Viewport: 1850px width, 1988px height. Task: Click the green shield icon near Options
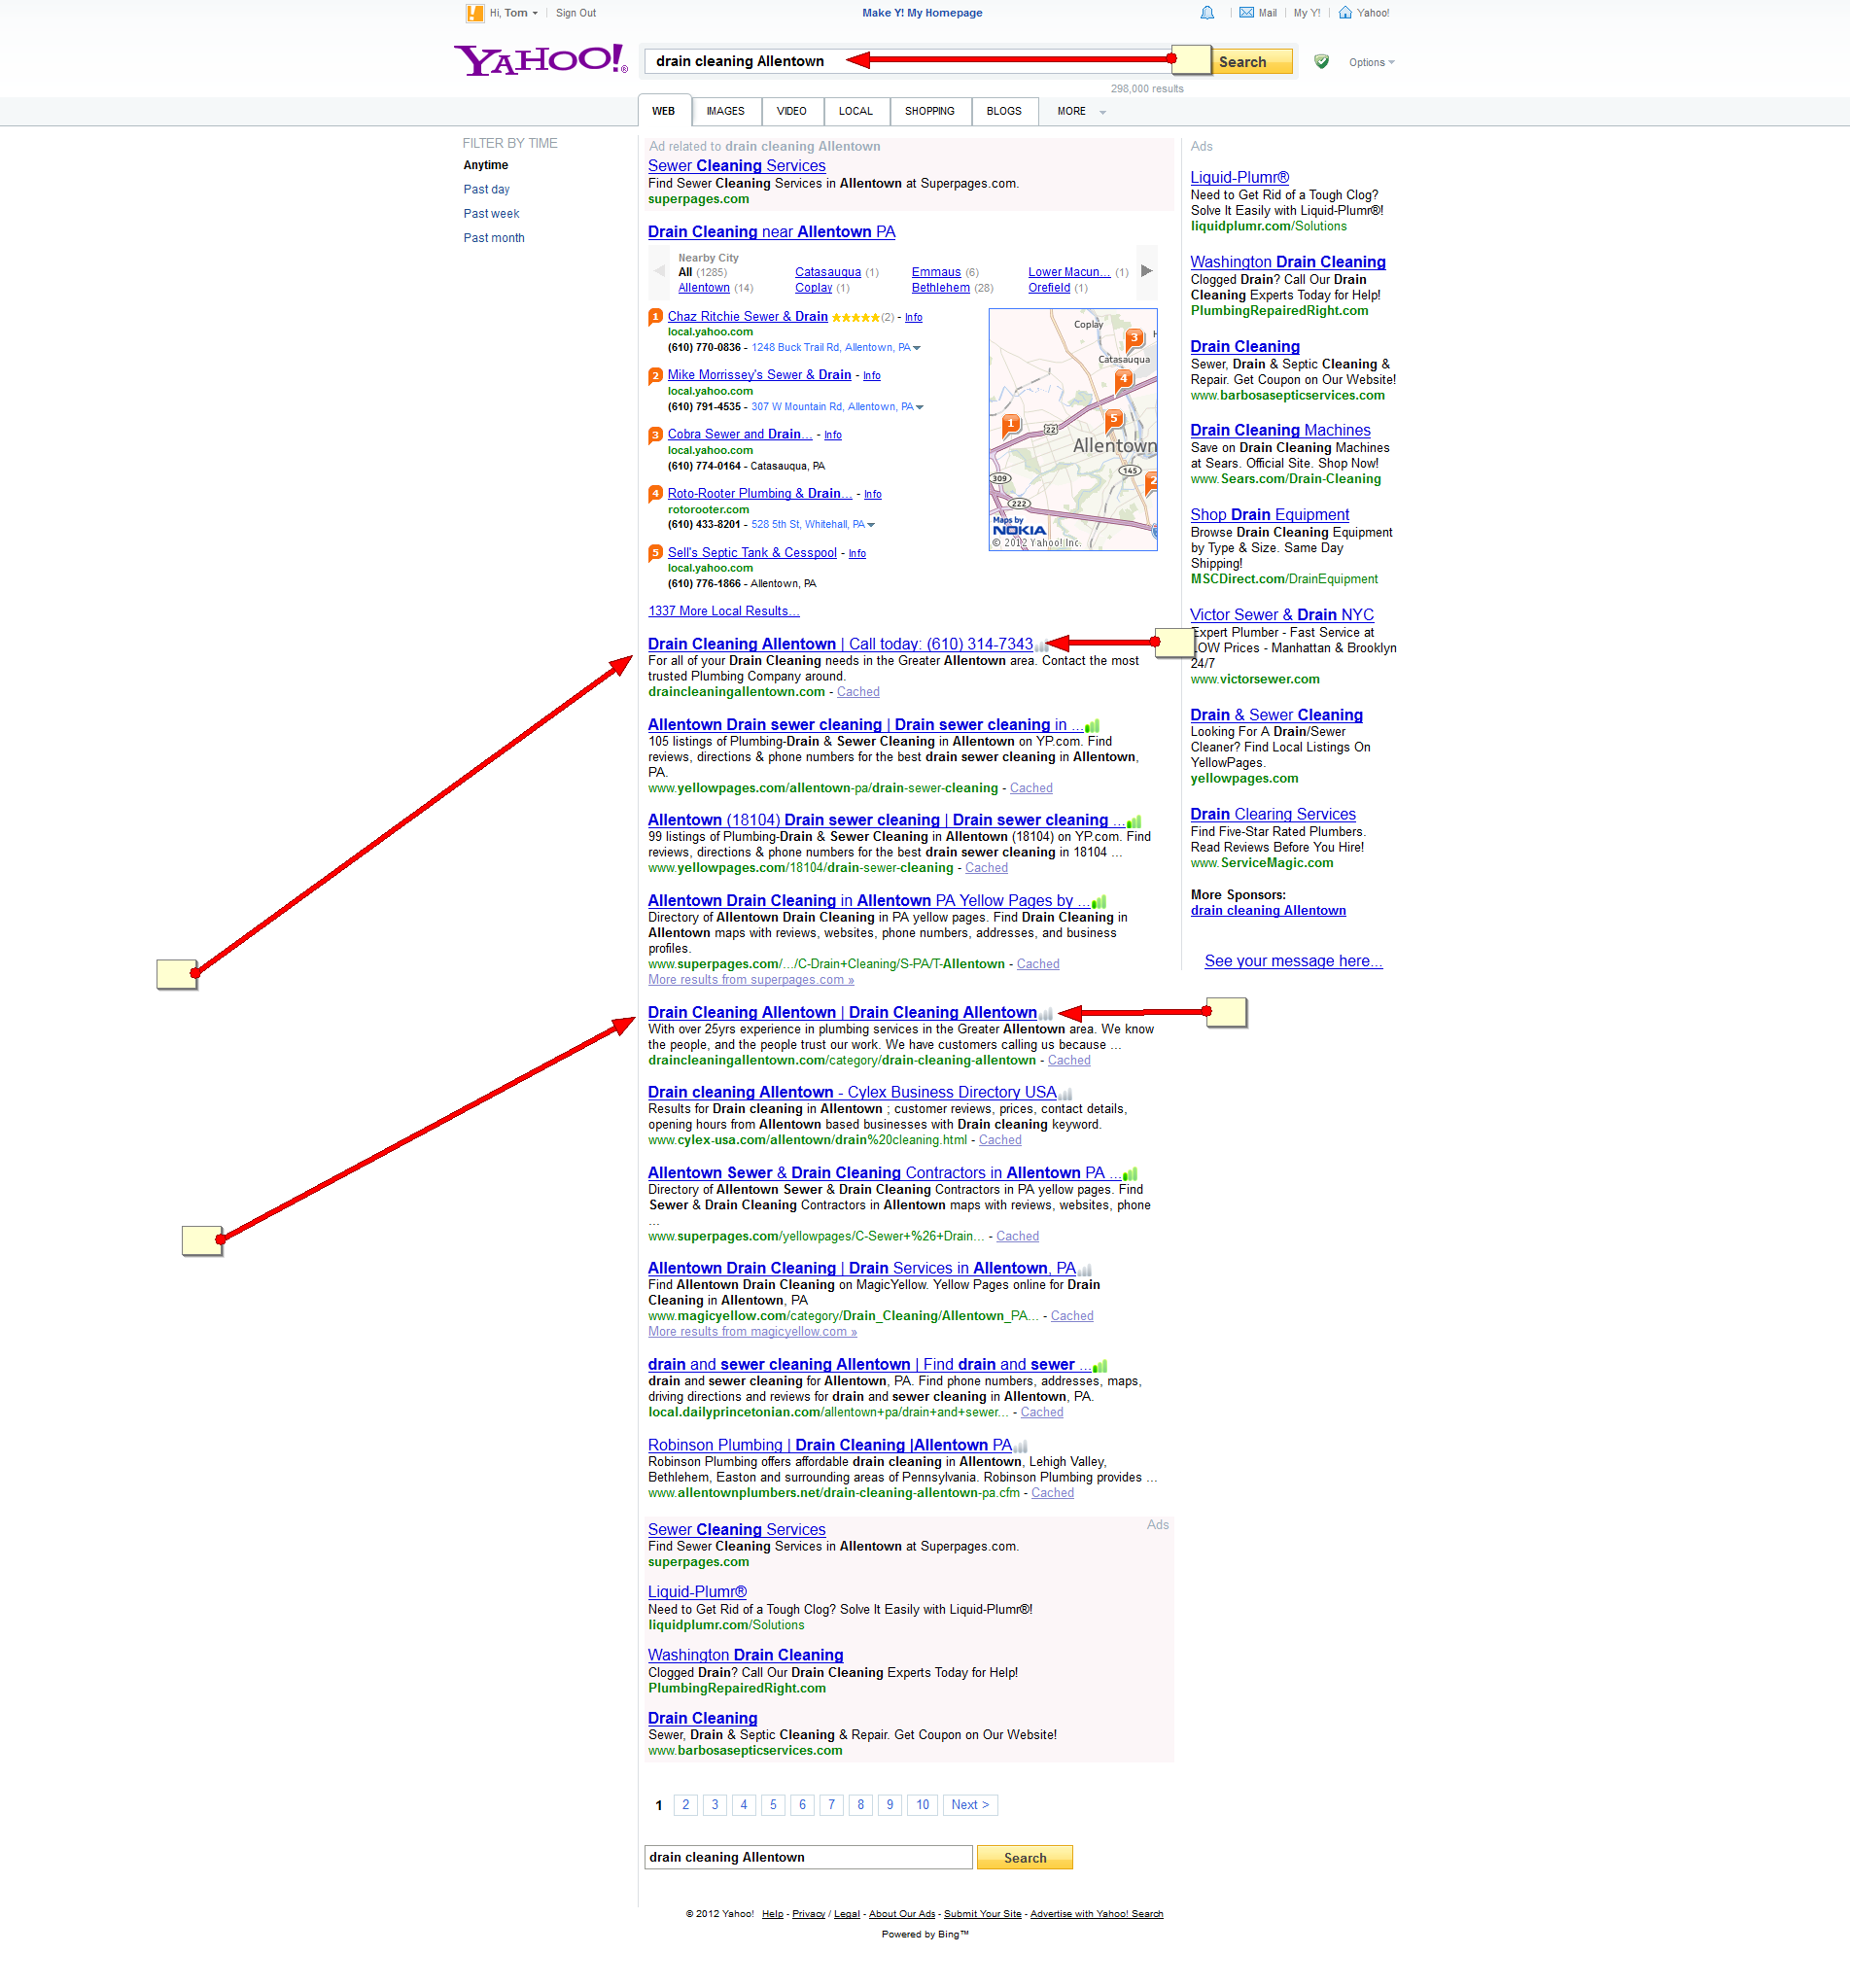point(1321,62)
